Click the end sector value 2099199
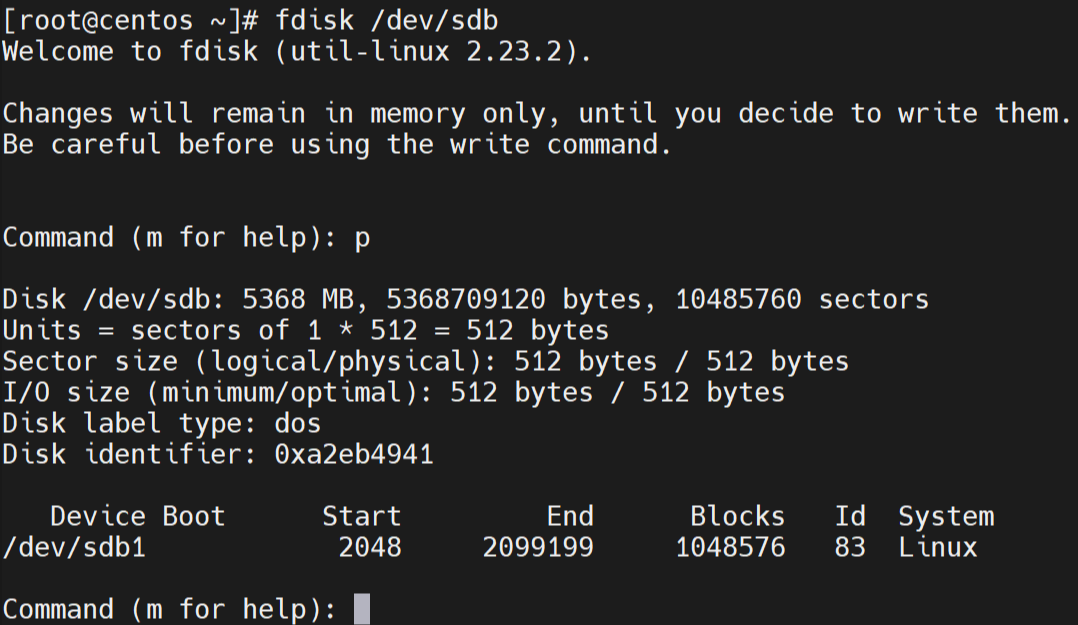Screen dimensions: 1078x625 click(538, 547)
